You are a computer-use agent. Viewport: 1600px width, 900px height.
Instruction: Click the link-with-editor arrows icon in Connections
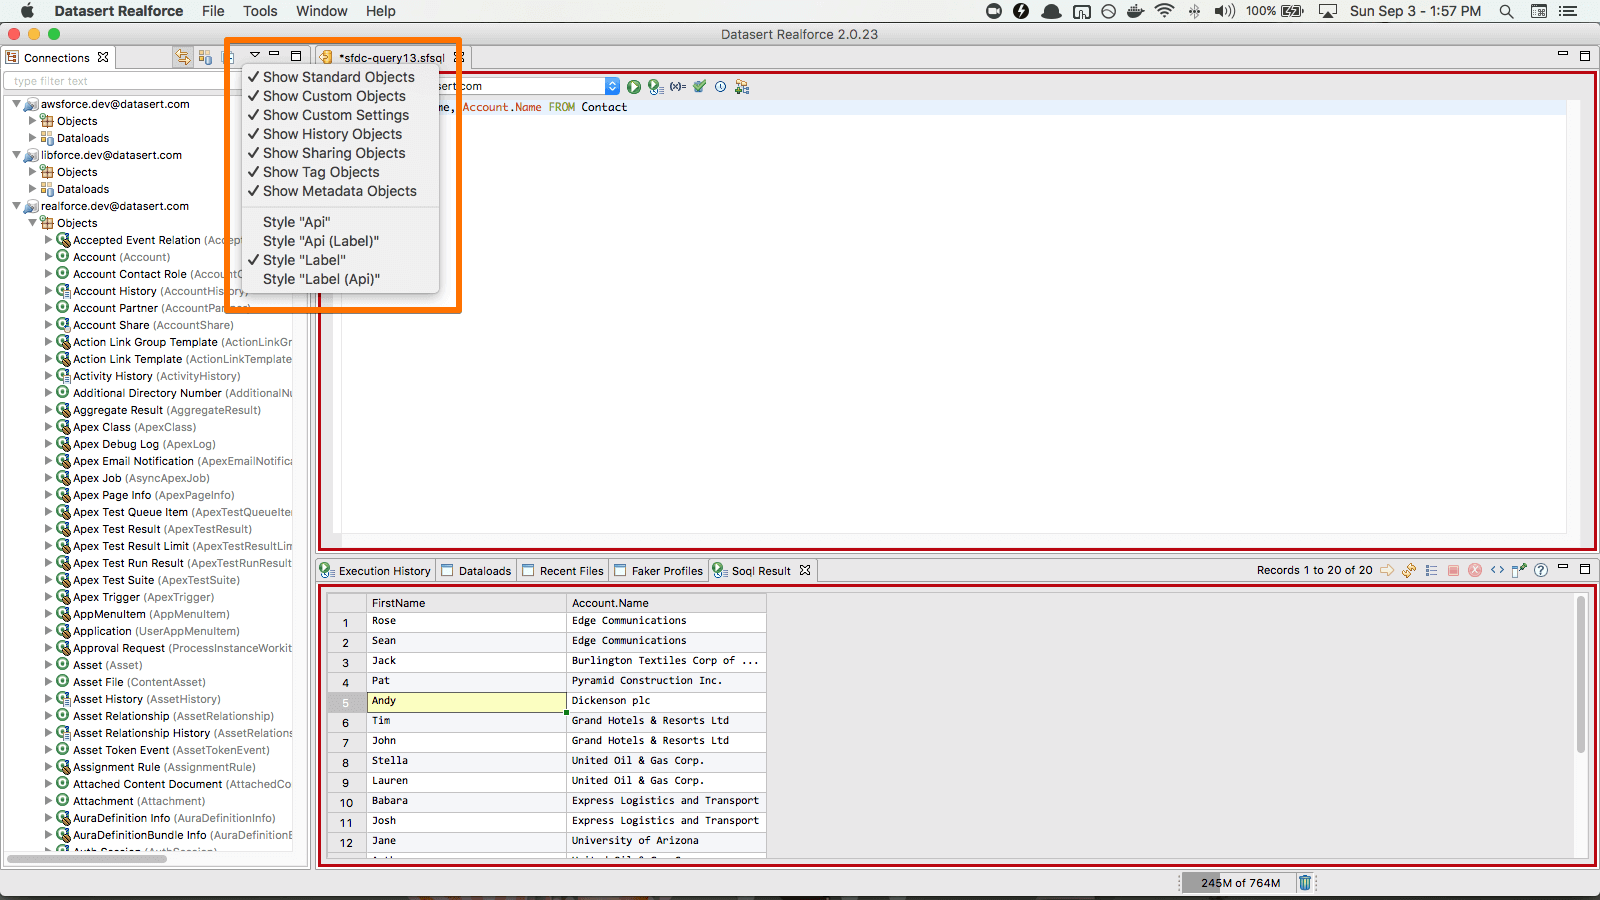pyautogui.click(x=182, y=57)
